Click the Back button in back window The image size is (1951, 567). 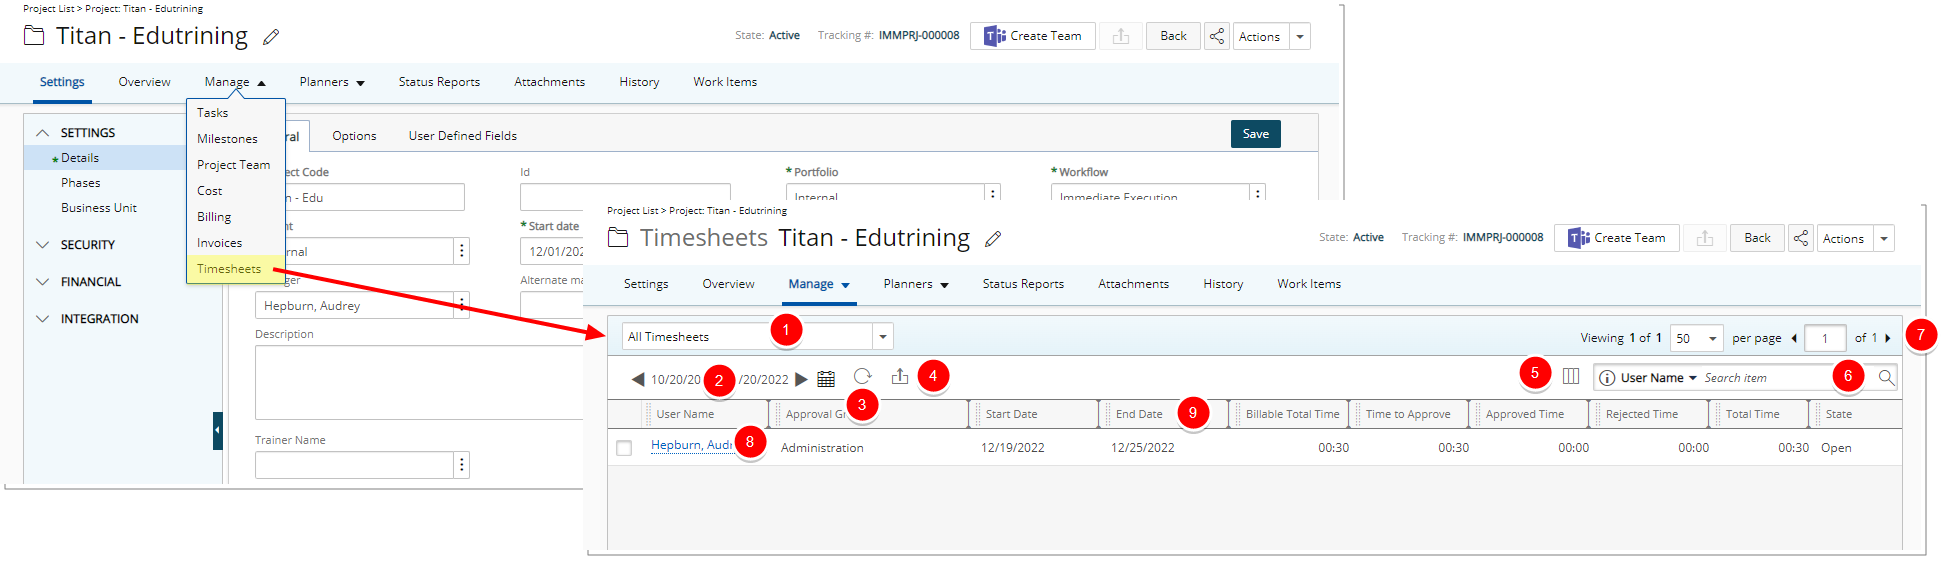coord(1173,36)
